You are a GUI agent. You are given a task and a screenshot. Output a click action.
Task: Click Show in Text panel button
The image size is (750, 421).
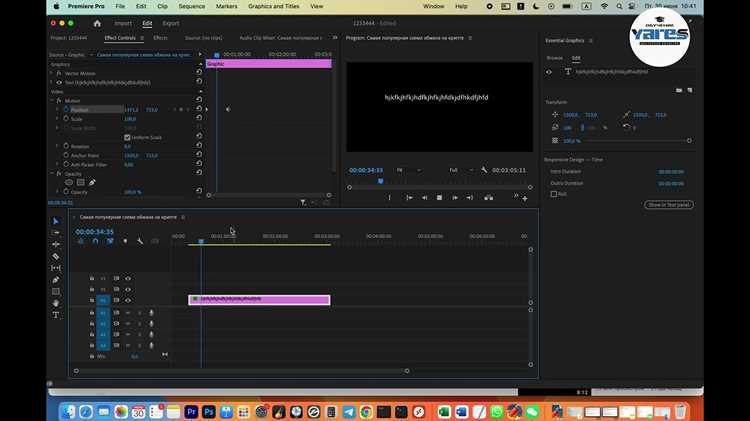tap(669, 205)
